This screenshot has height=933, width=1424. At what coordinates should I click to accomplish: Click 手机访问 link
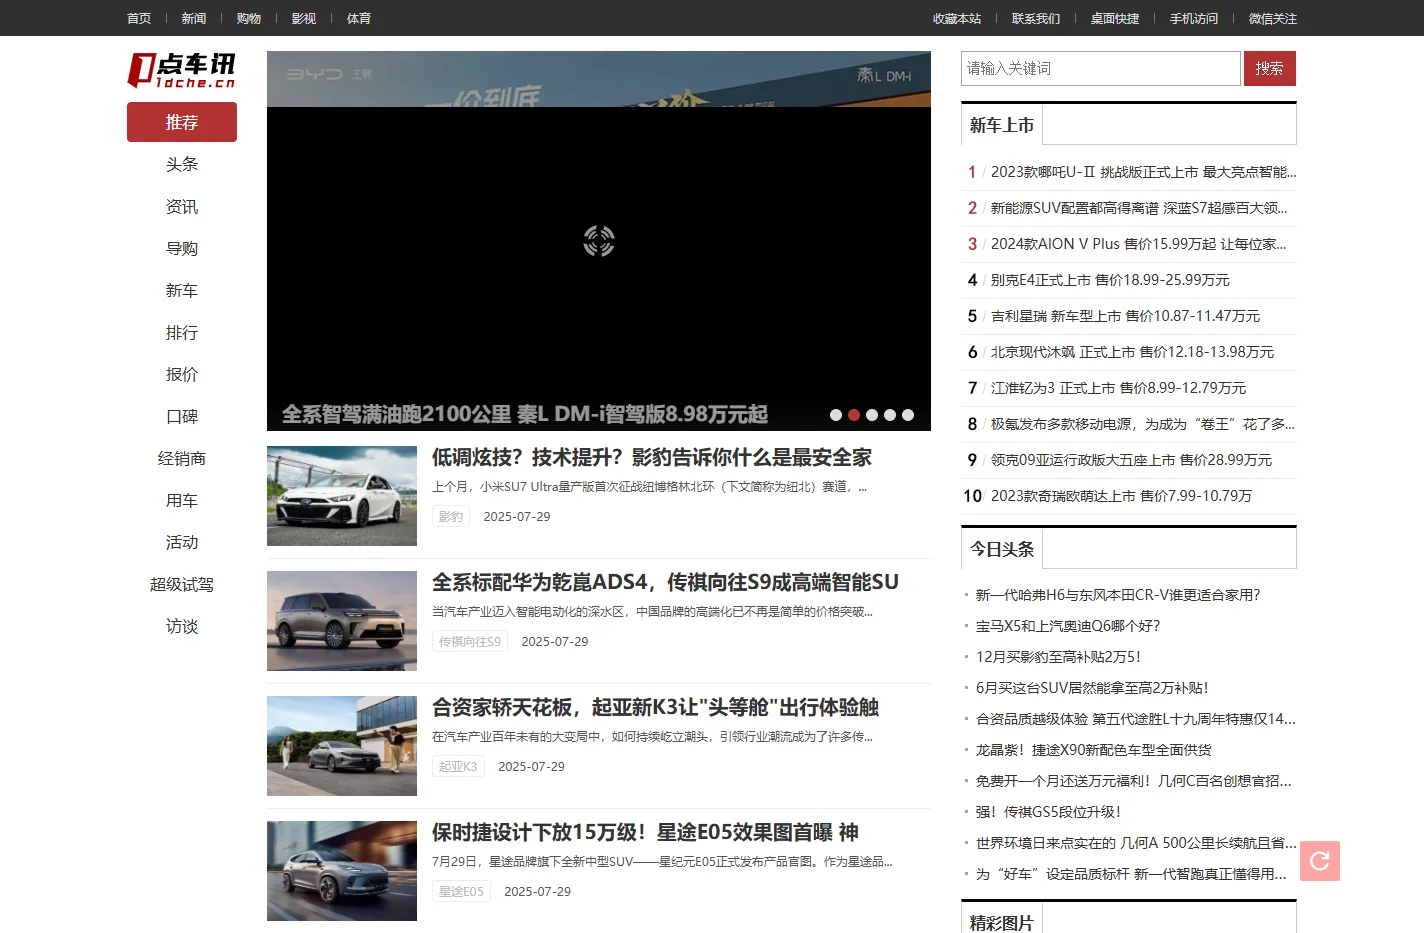[1194, 18]
